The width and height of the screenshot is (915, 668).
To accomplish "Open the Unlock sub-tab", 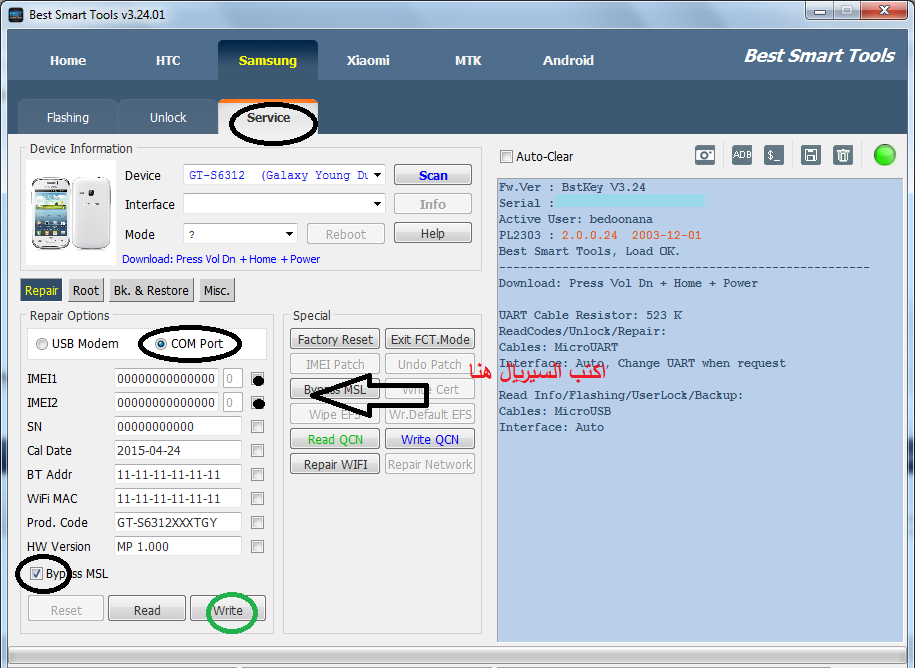I will [168, 117].
